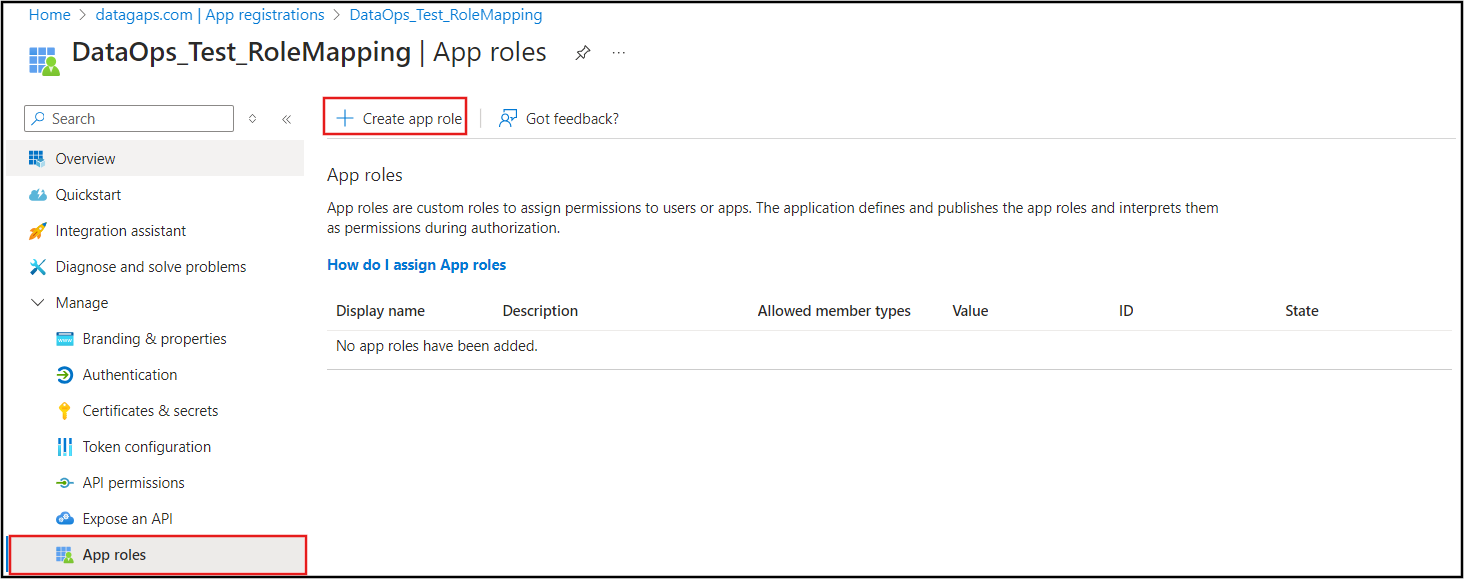The image size is (1464, 579).
Task: Open datagaps.com App registrations breadcrumb
Action: [x=210, y=15]
